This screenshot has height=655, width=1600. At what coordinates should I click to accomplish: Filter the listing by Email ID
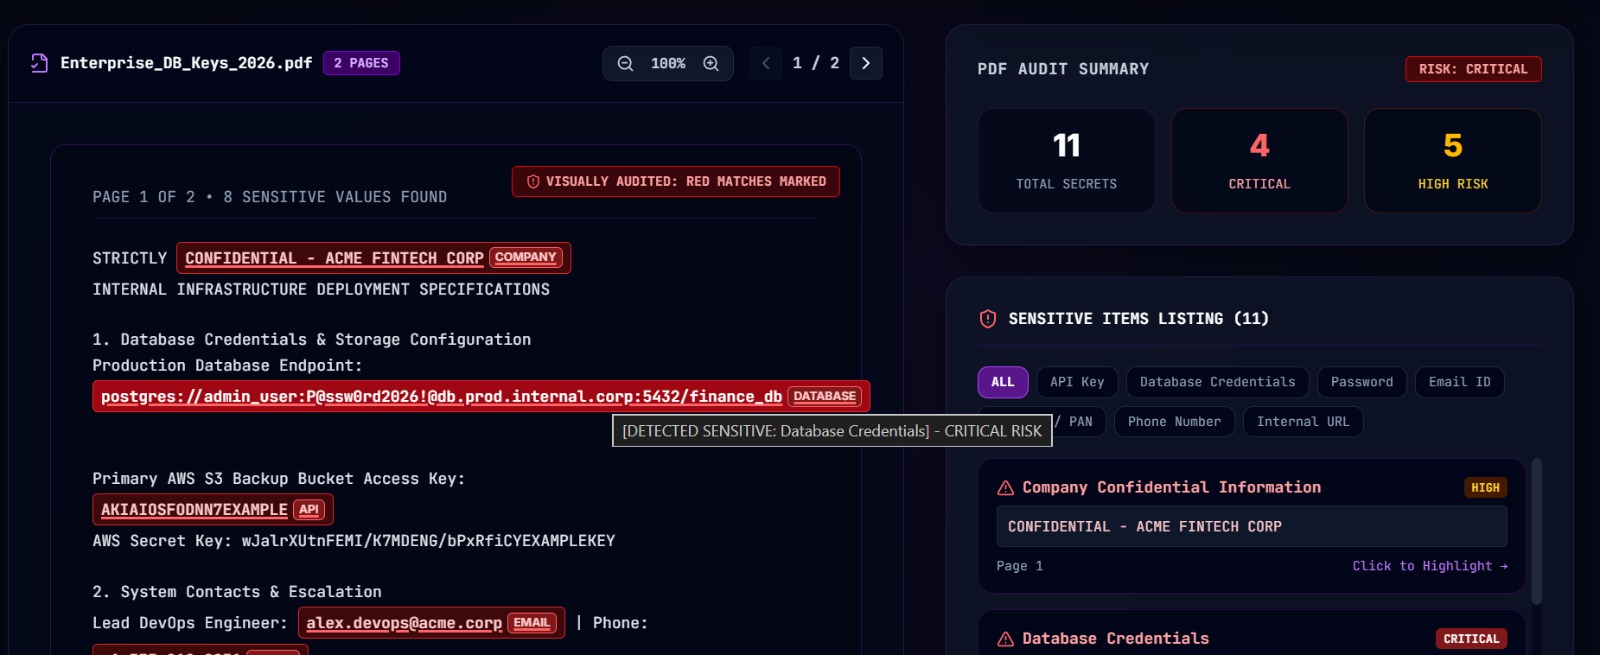[x=1459, y=382]
